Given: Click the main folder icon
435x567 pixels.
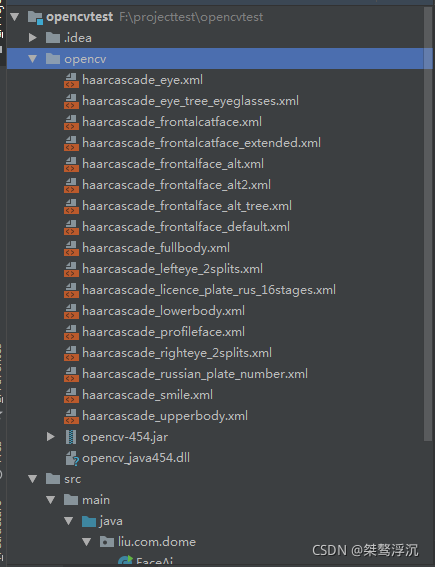Looking at the screenshot, I should point(71,500).
